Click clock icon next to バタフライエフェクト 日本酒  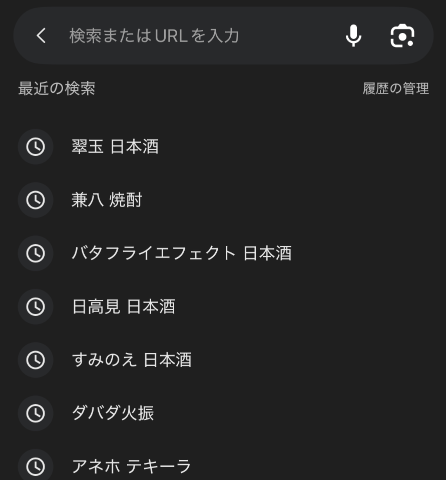pyautogui.click(x=36, y=253)
